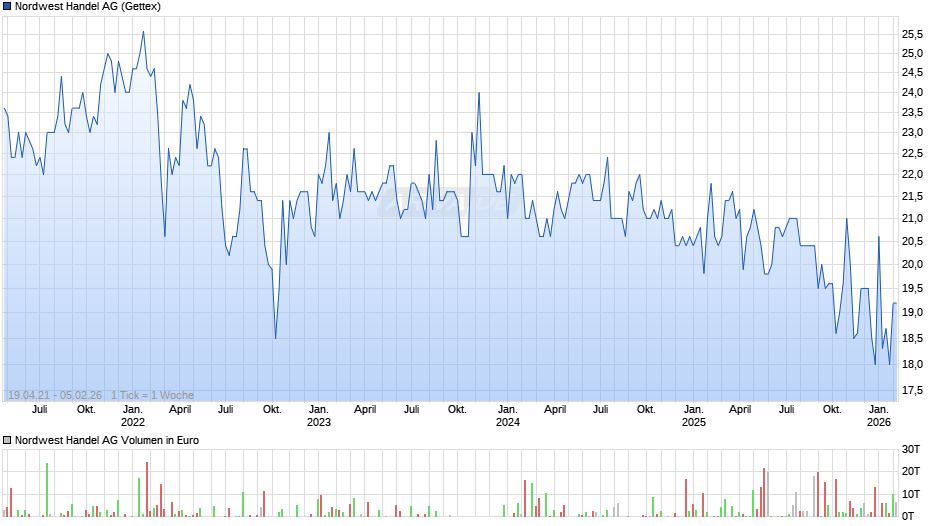The height and width of the screenshot is (526, 940).
Task: Click the 24,0 price axis label
Action: [912, 92]
